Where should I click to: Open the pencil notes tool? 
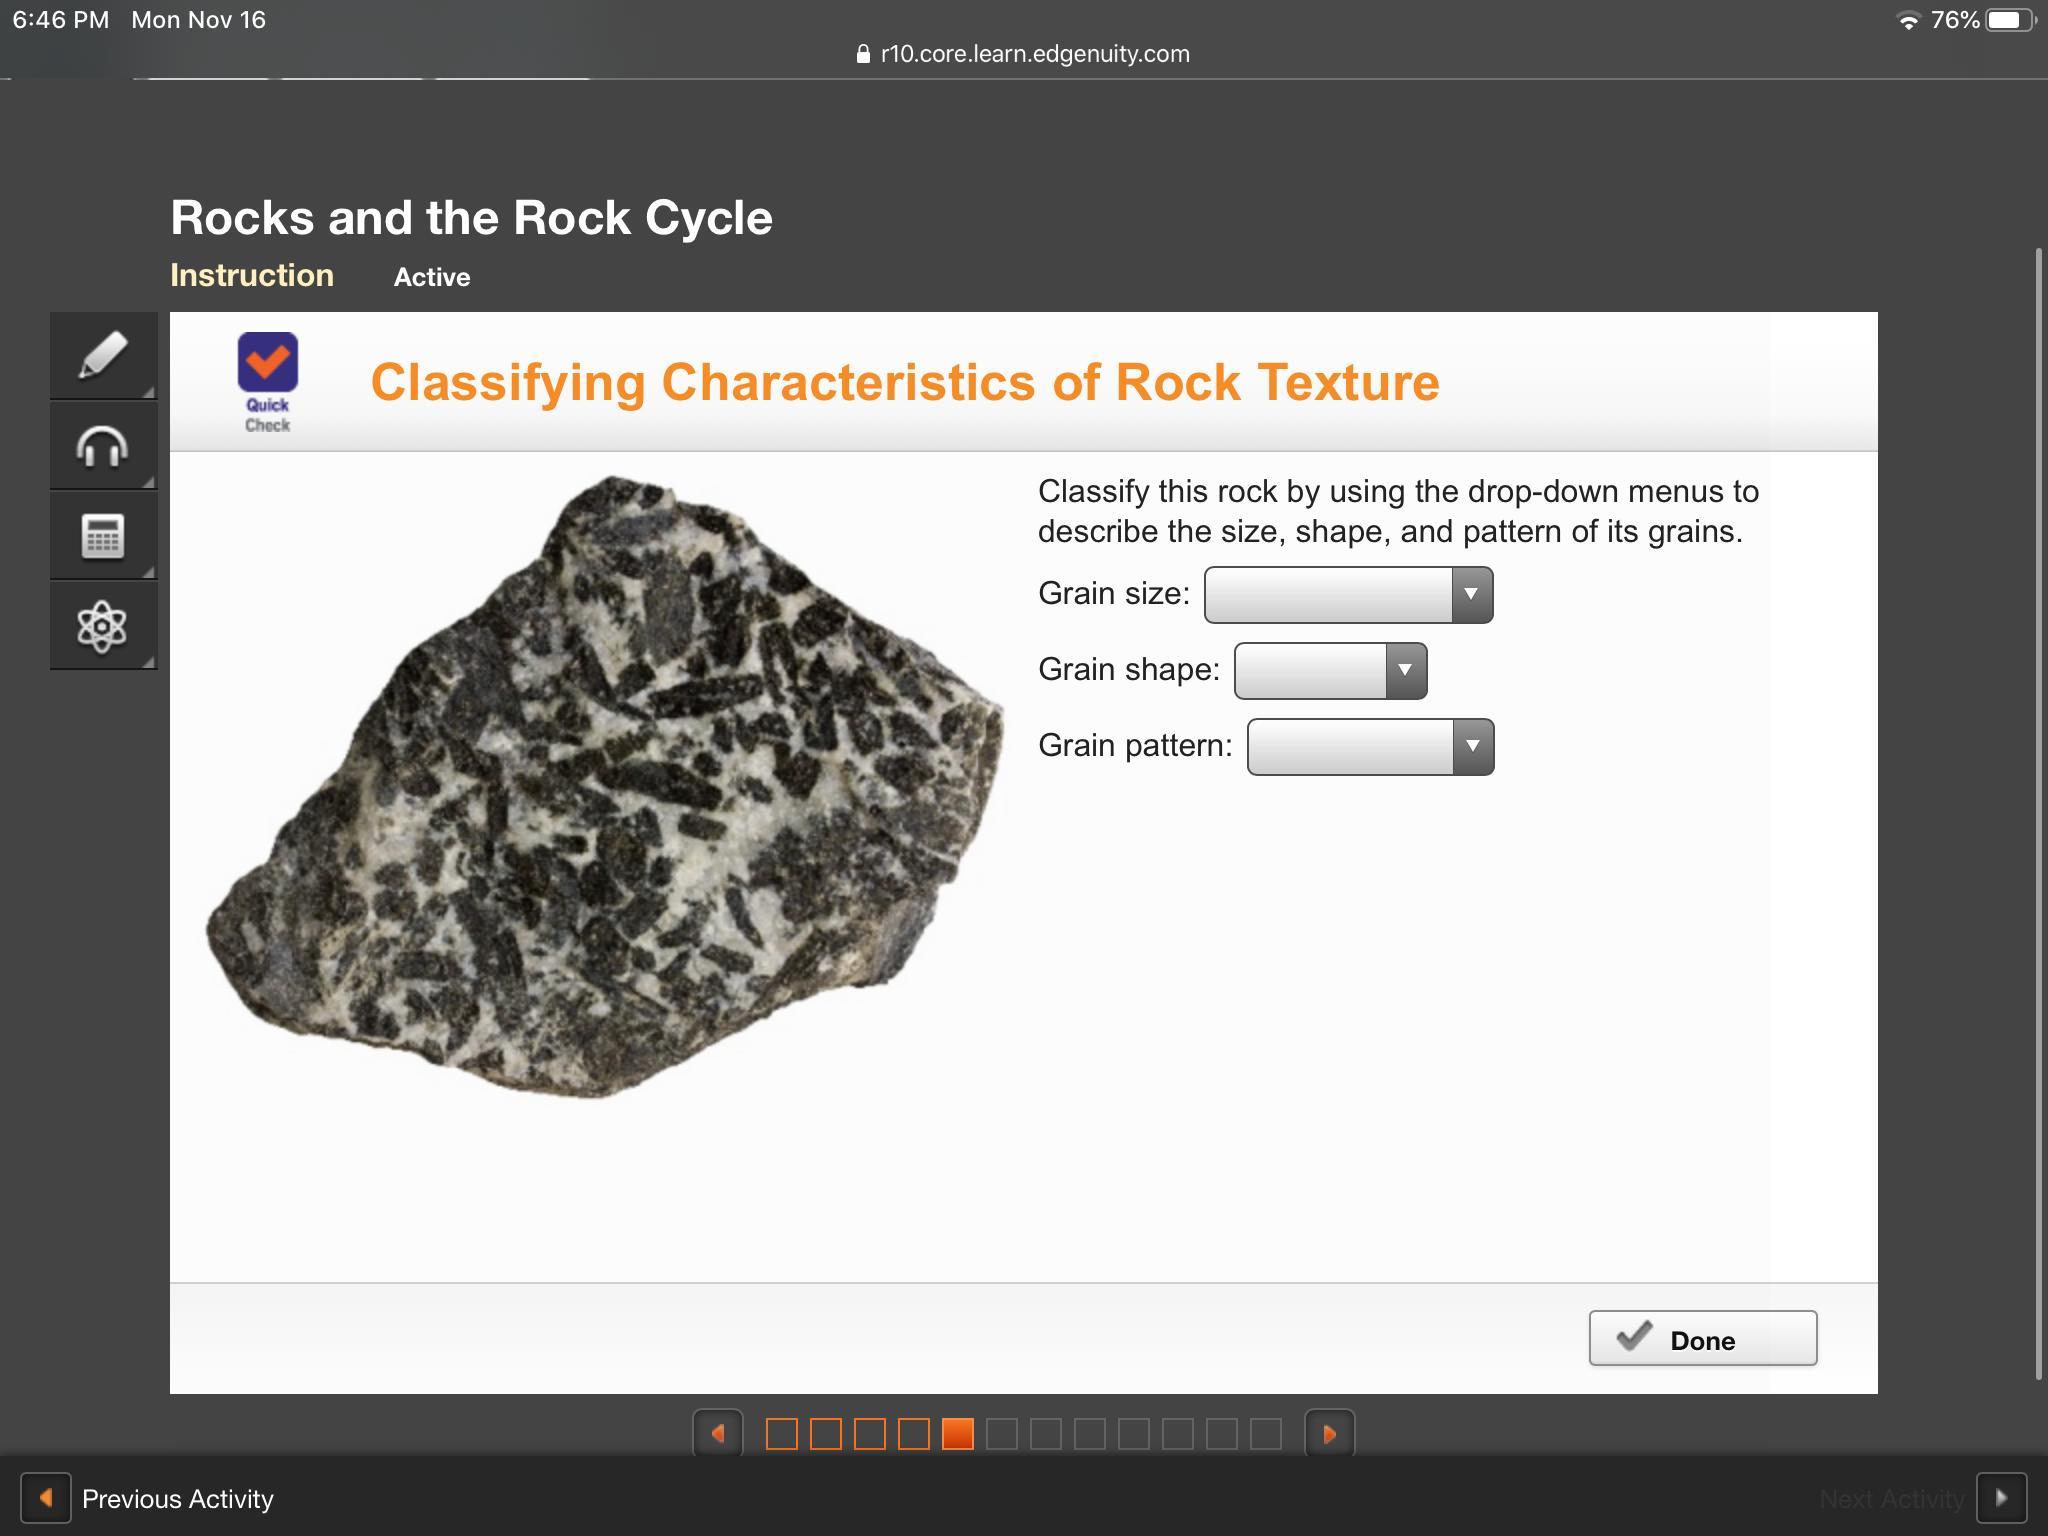pos(103,355)
